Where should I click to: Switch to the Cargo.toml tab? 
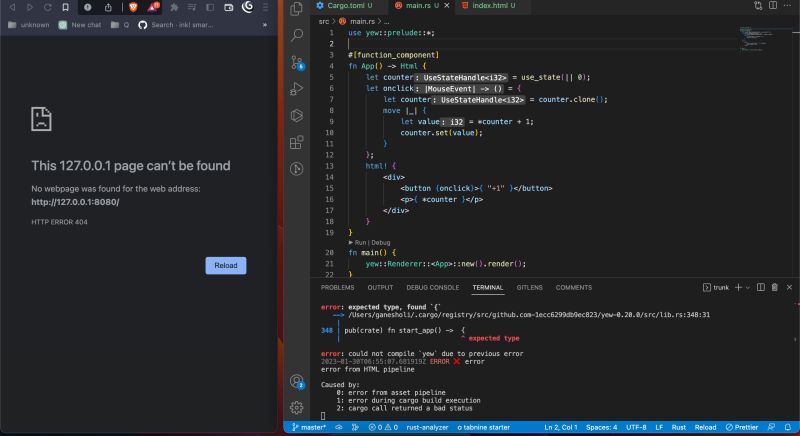coord(344,6)
